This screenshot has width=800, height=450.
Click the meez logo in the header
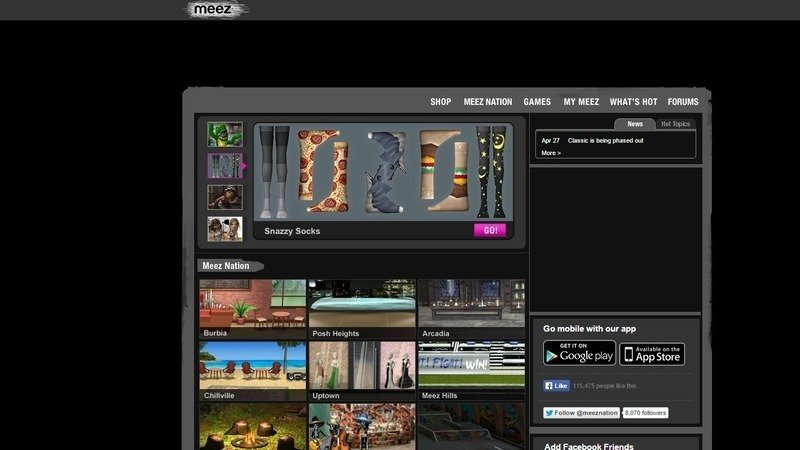tap(216, 10)
